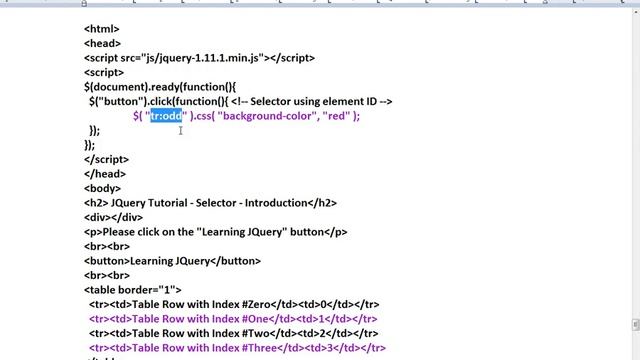Click the h2 "JQuery Tutorial - Selector - Introduction" line
The image size is (640, 360).
pyautogui.click(x=211, y=203)
